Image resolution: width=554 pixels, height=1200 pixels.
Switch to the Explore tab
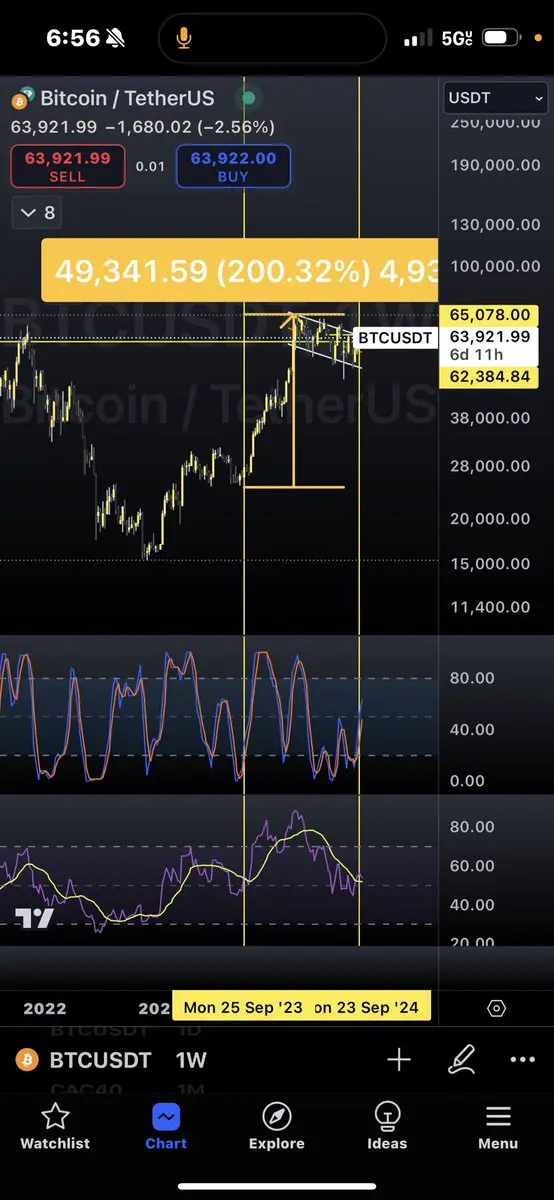tap(277, 1127)
